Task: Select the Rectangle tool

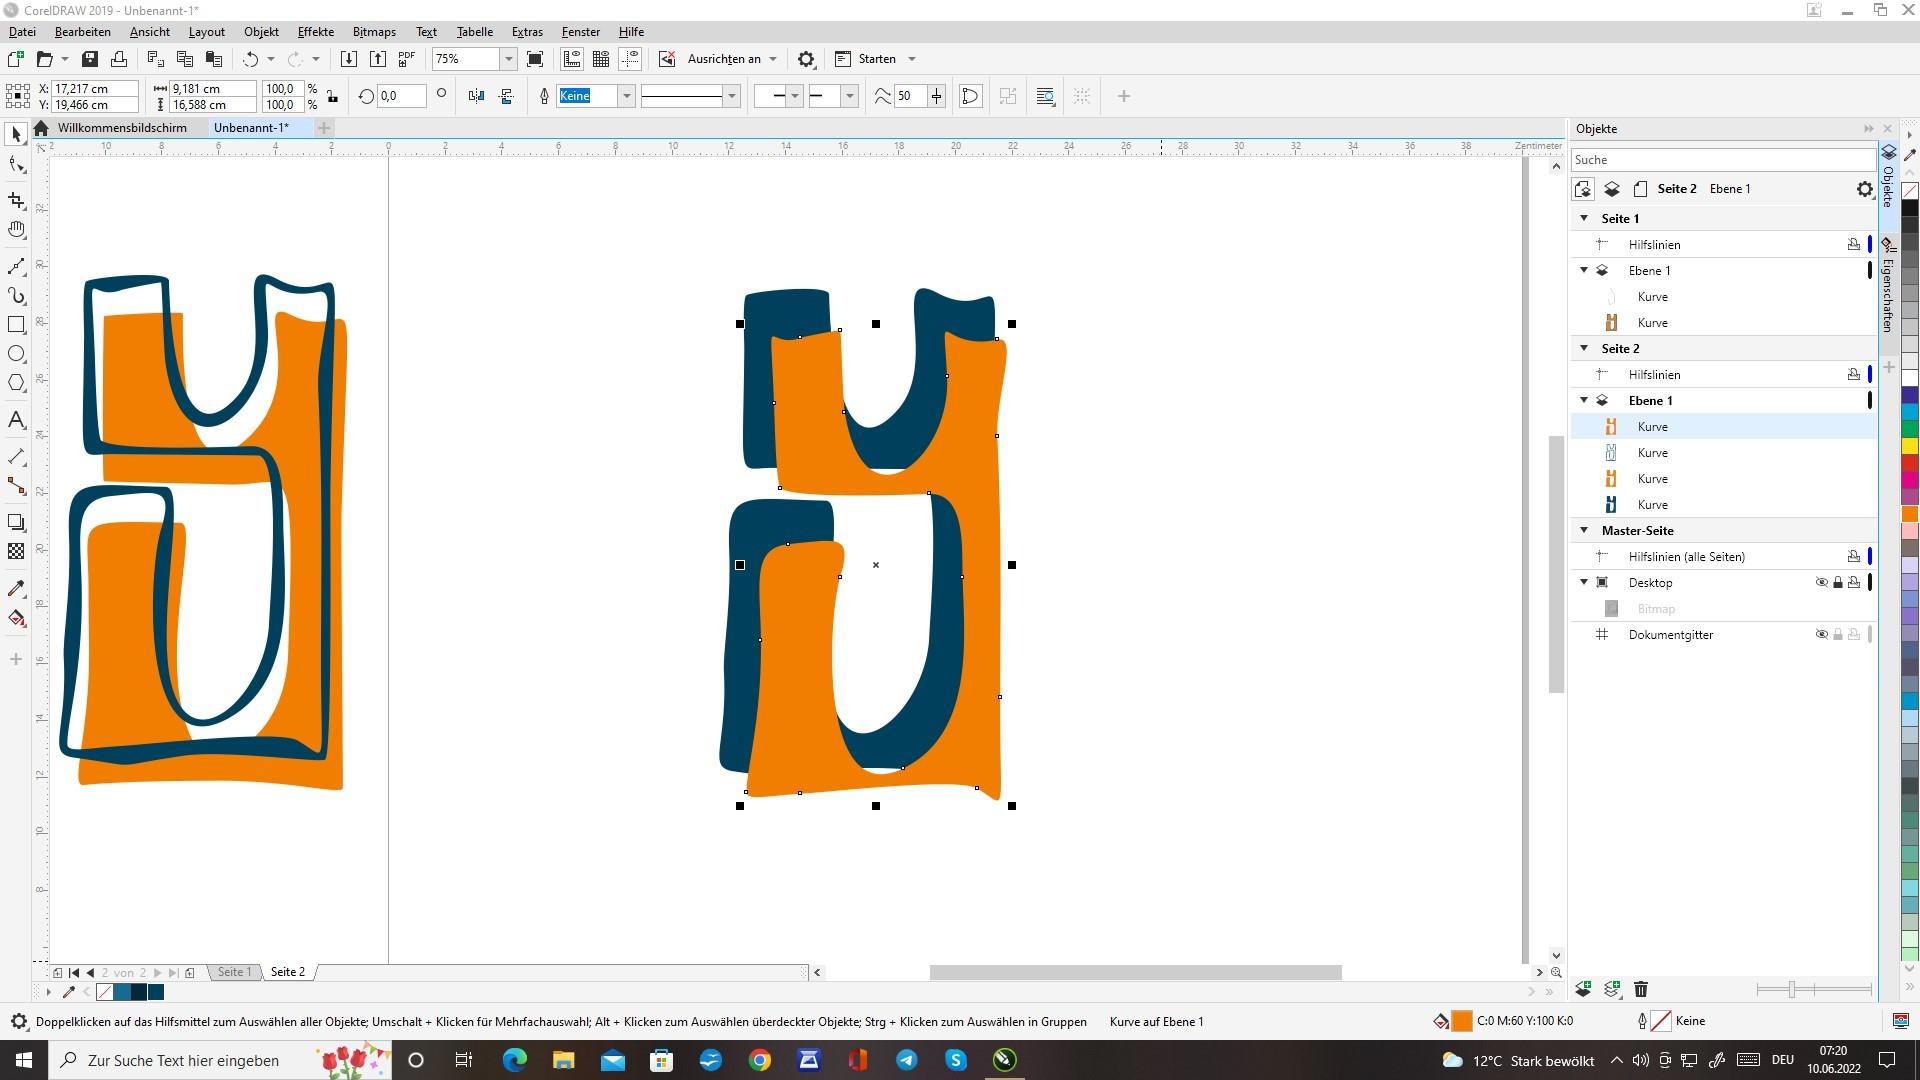Action: 16,325
